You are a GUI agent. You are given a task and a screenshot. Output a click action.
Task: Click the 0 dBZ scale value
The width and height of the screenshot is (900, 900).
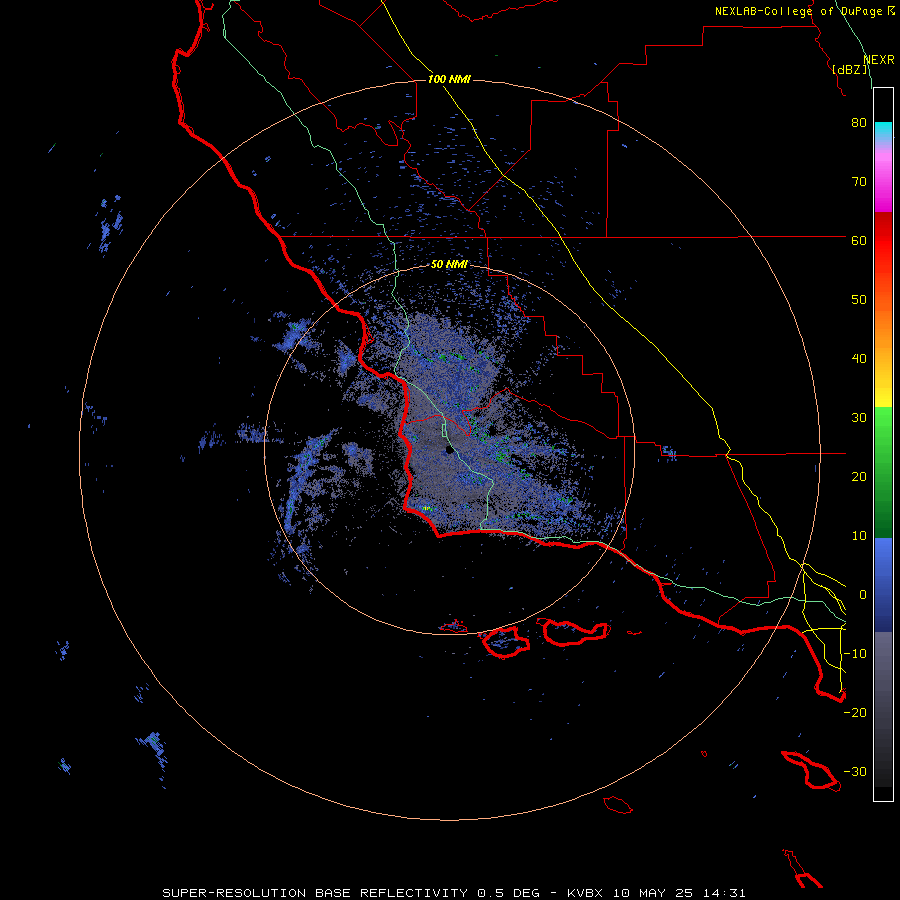click(863, 595)
